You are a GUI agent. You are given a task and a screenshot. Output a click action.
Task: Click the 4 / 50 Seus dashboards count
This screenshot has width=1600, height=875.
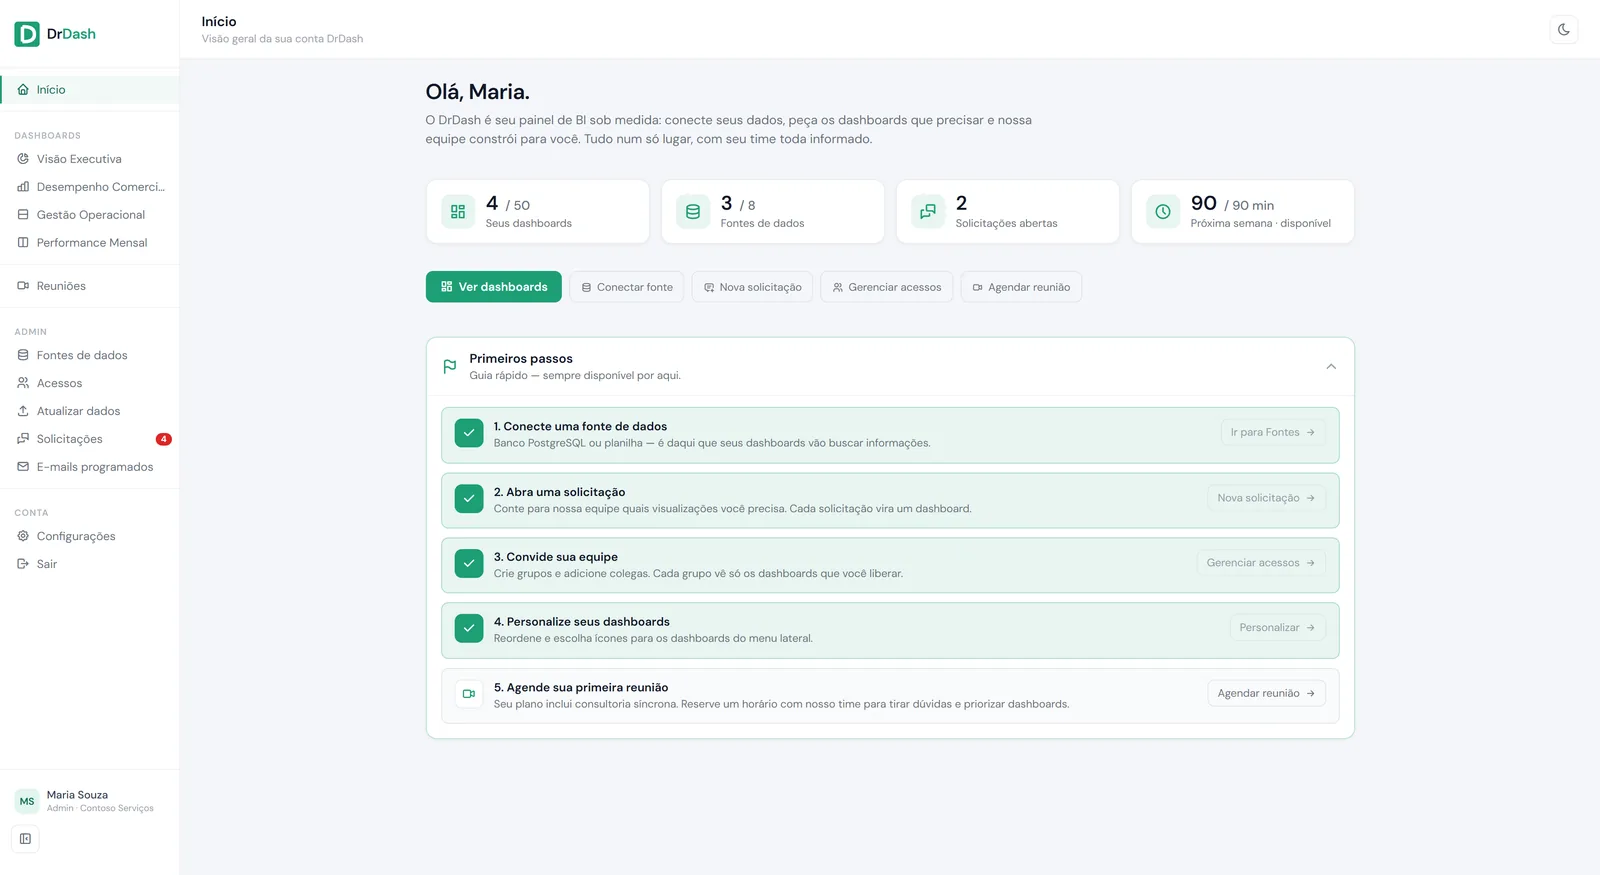coord(508,204)
